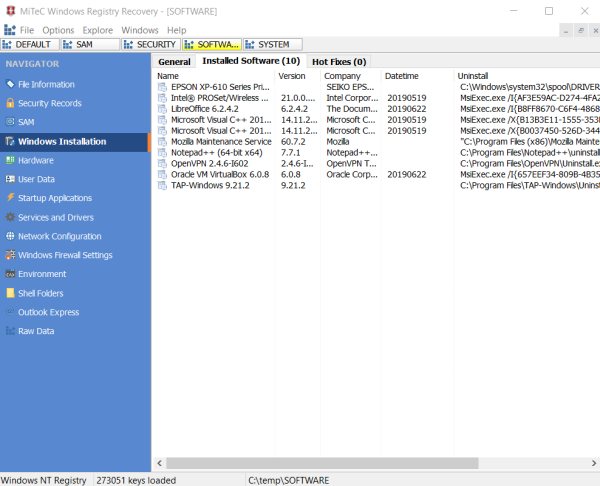600x486 pixels.
Task: Open Startup Applications lightning icon
Action: pyautogui.click(x=10, y=198)
